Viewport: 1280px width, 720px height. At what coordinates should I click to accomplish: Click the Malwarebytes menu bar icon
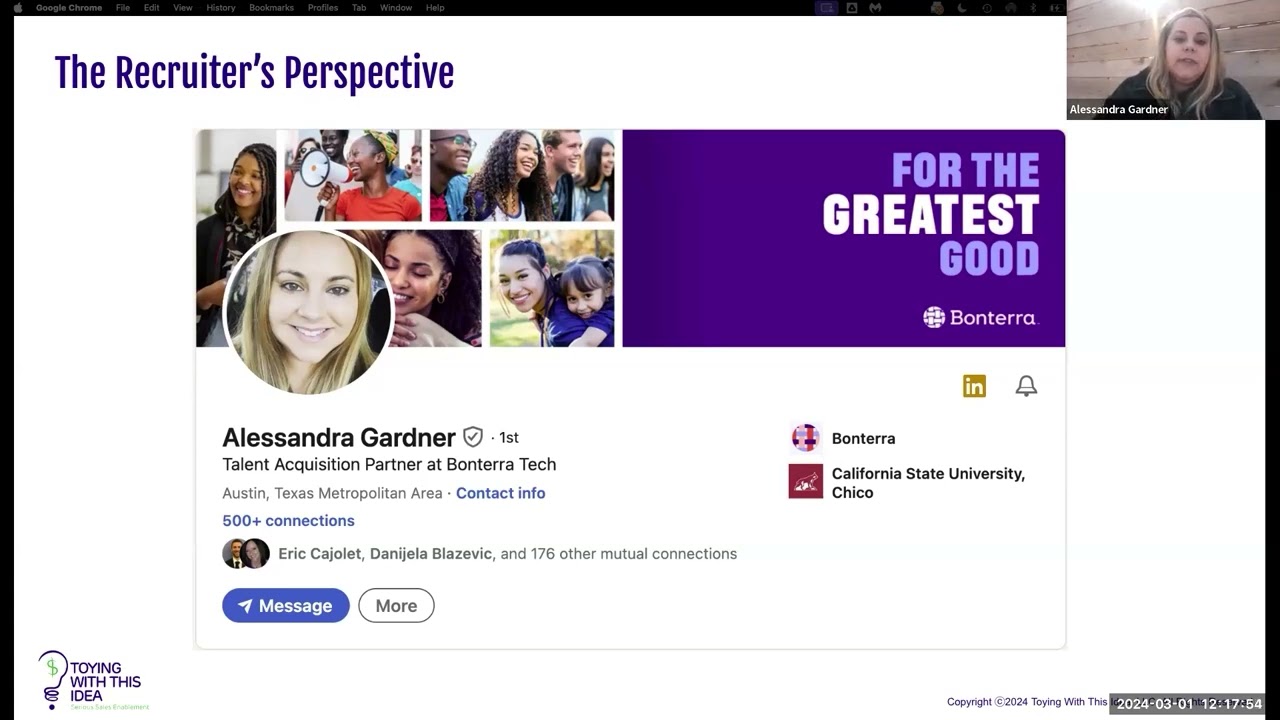coord(876,8)
